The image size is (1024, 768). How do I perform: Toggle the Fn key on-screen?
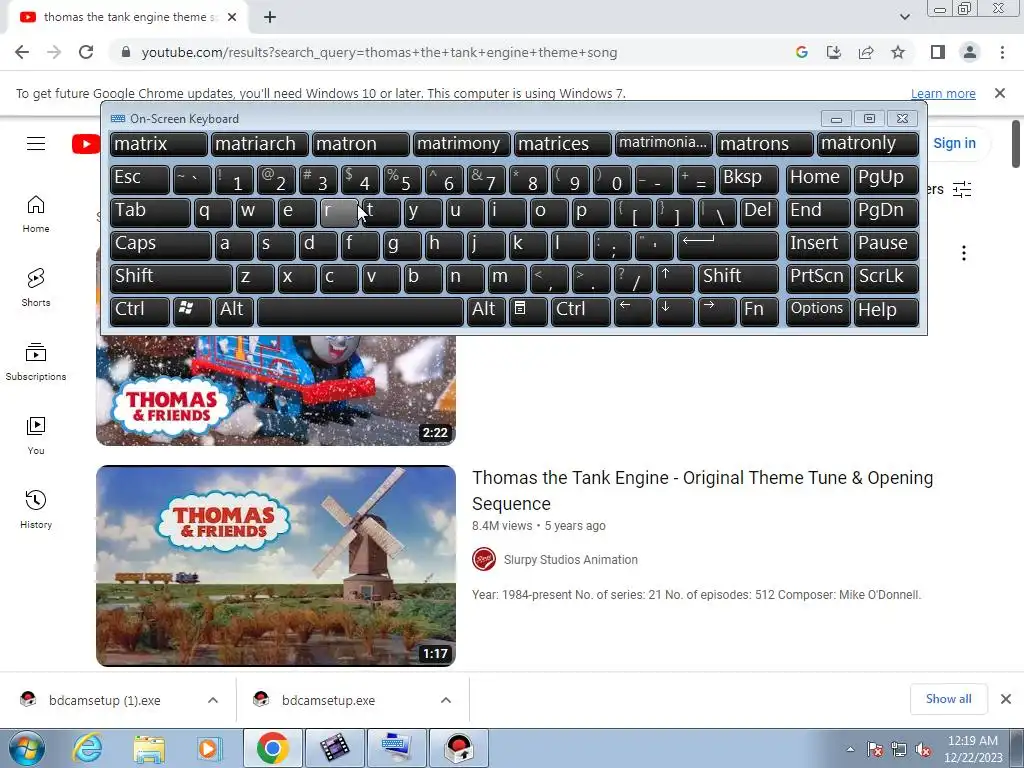pos(760,311)
